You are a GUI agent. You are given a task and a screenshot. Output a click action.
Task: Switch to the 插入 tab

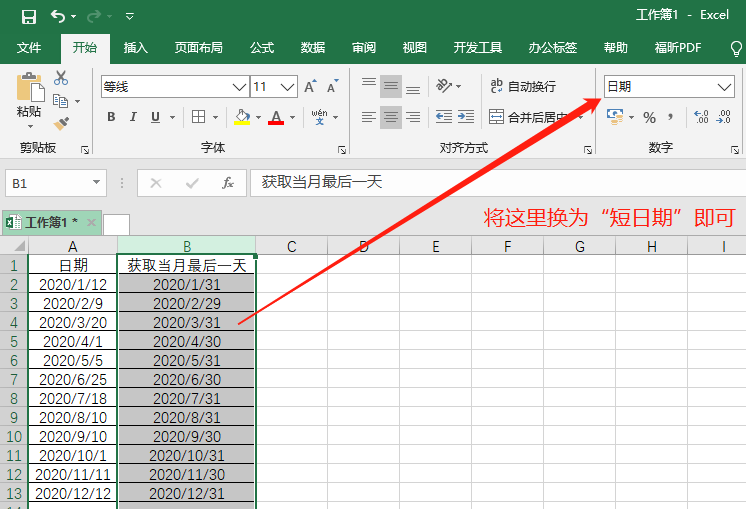pos(136,48)
